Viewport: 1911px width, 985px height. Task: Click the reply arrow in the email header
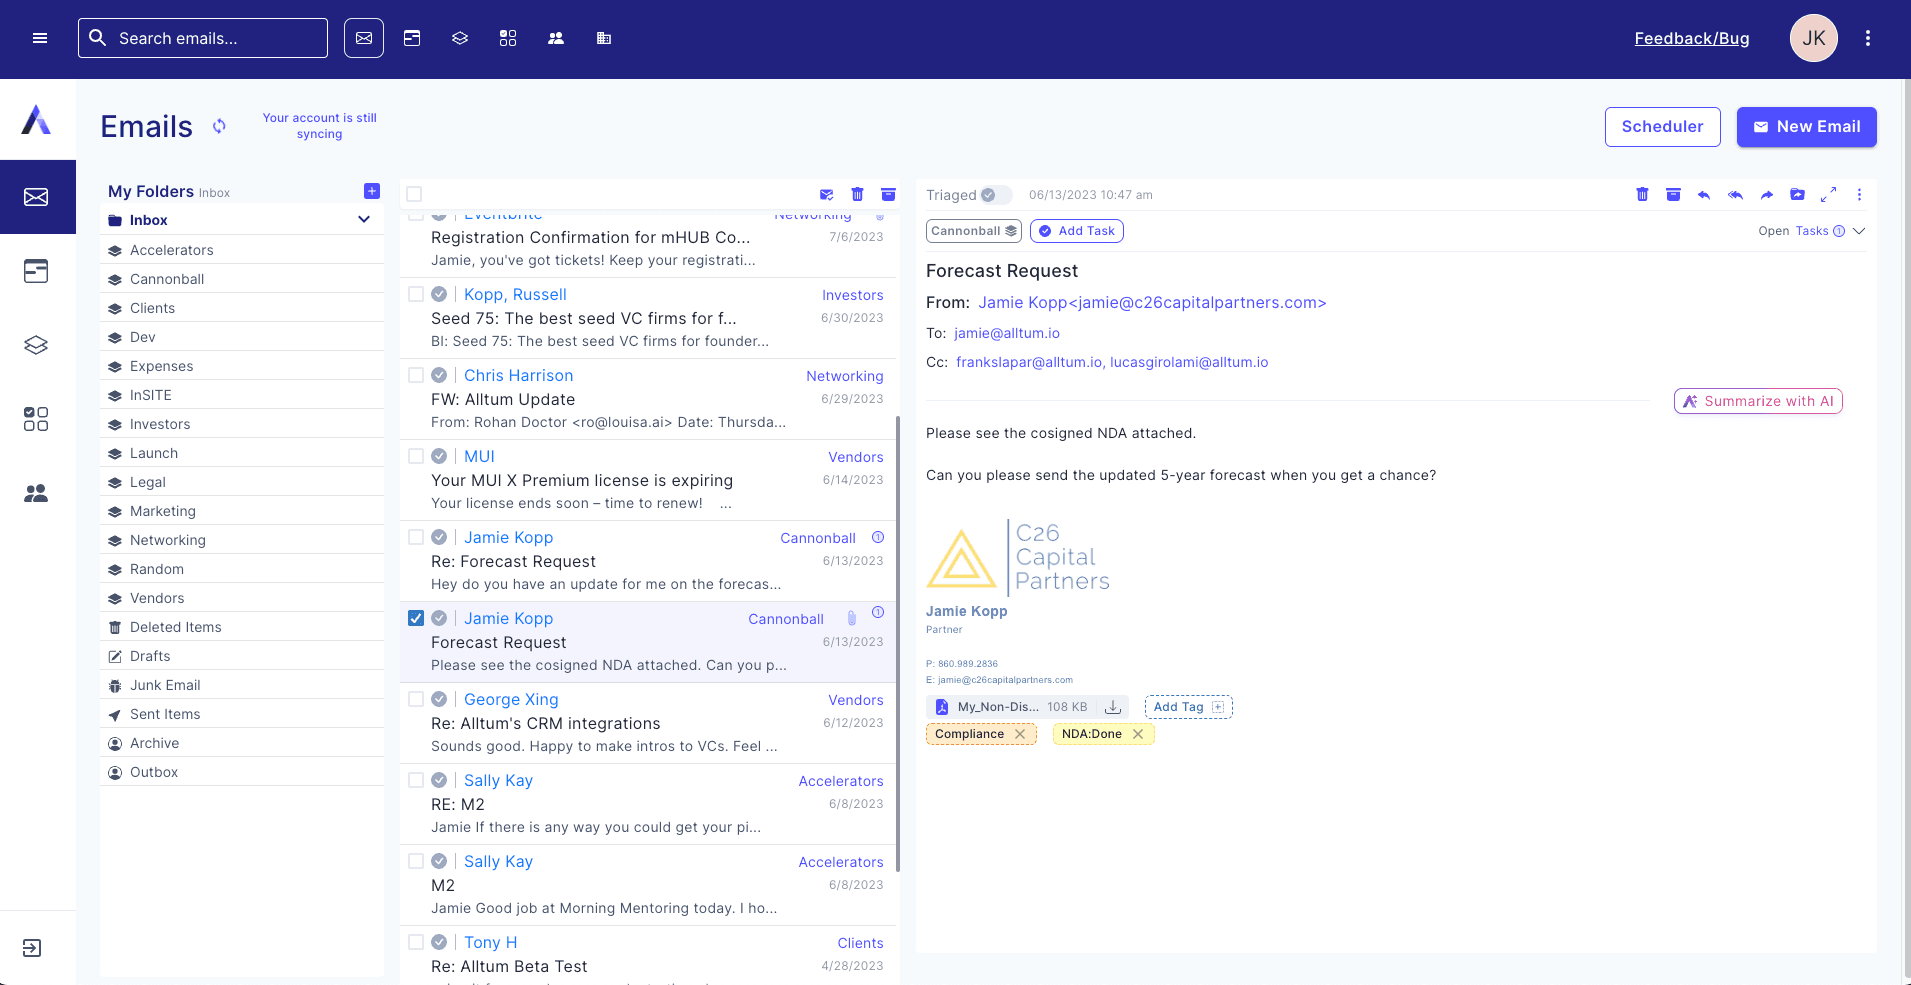[1704, 195]
